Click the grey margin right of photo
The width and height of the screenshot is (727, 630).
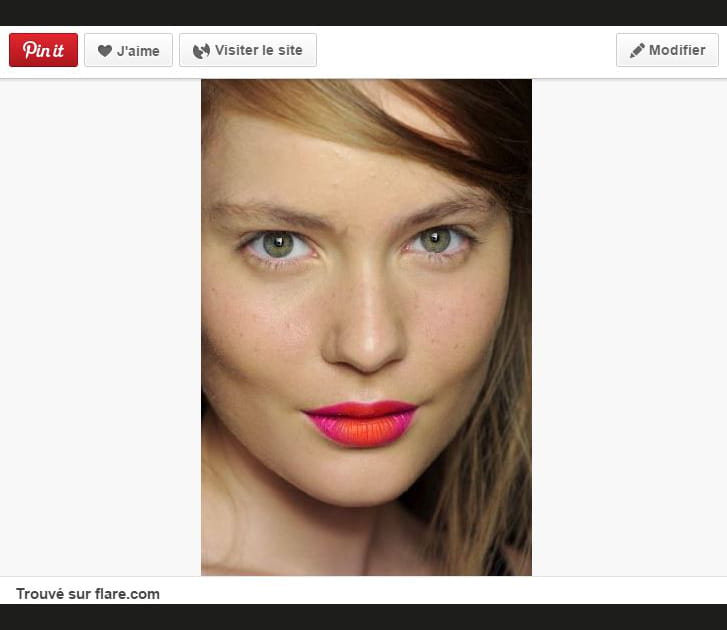tap(630, 330)
